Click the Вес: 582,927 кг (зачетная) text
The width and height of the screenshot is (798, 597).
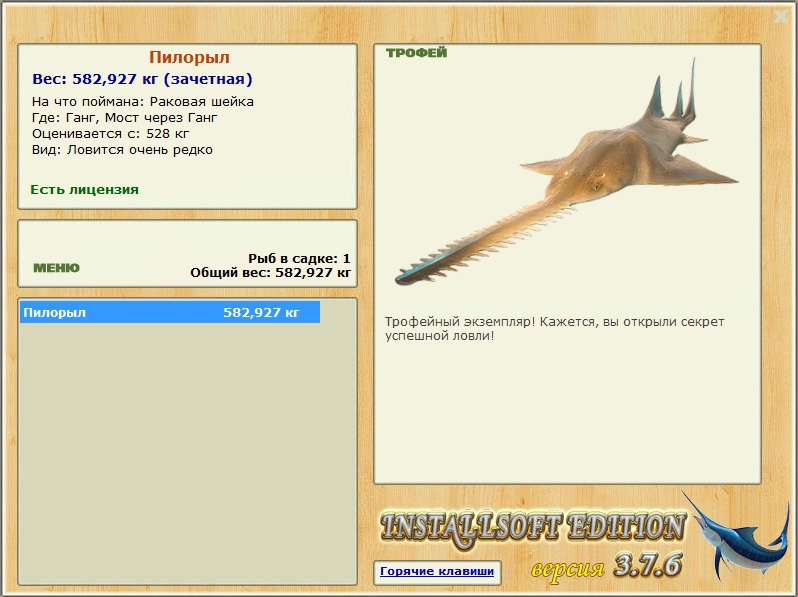[x=142, y=79]
